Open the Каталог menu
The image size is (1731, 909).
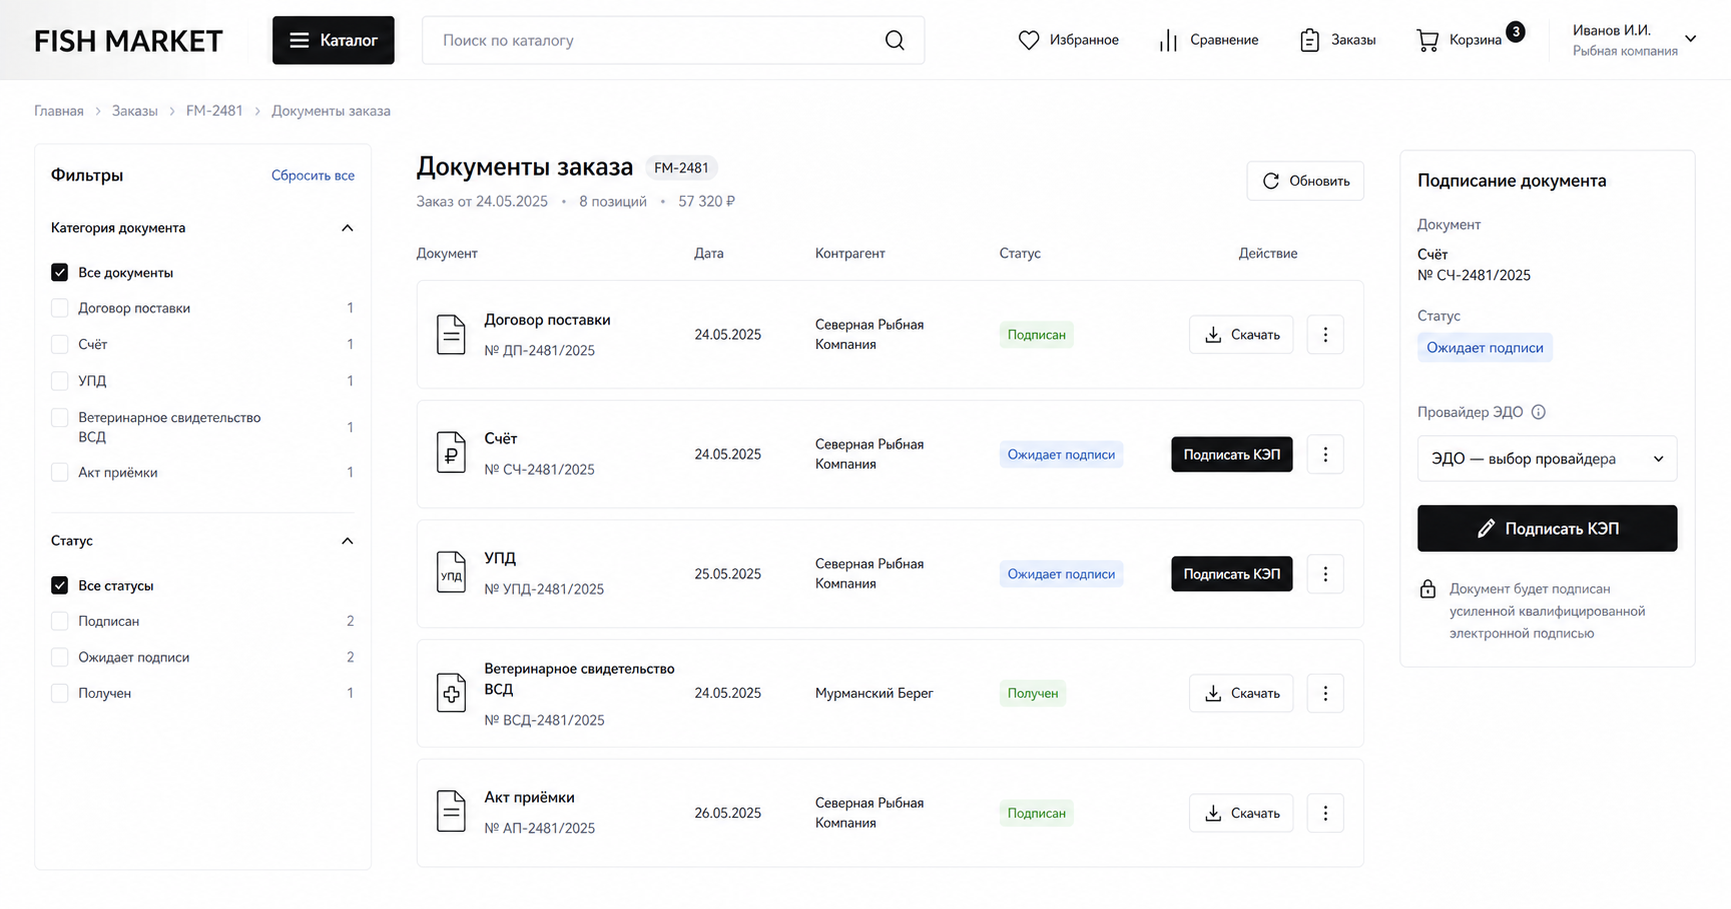point(333,40)
